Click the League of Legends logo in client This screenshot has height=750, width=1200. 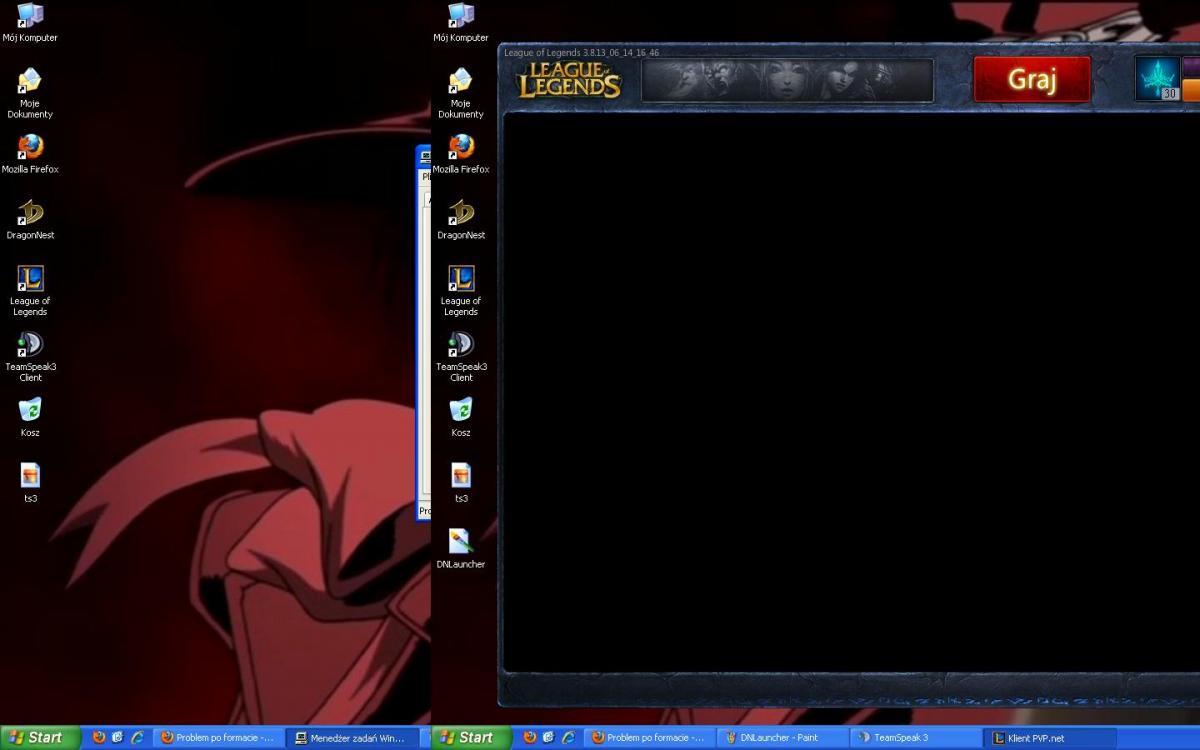(568, 79)
